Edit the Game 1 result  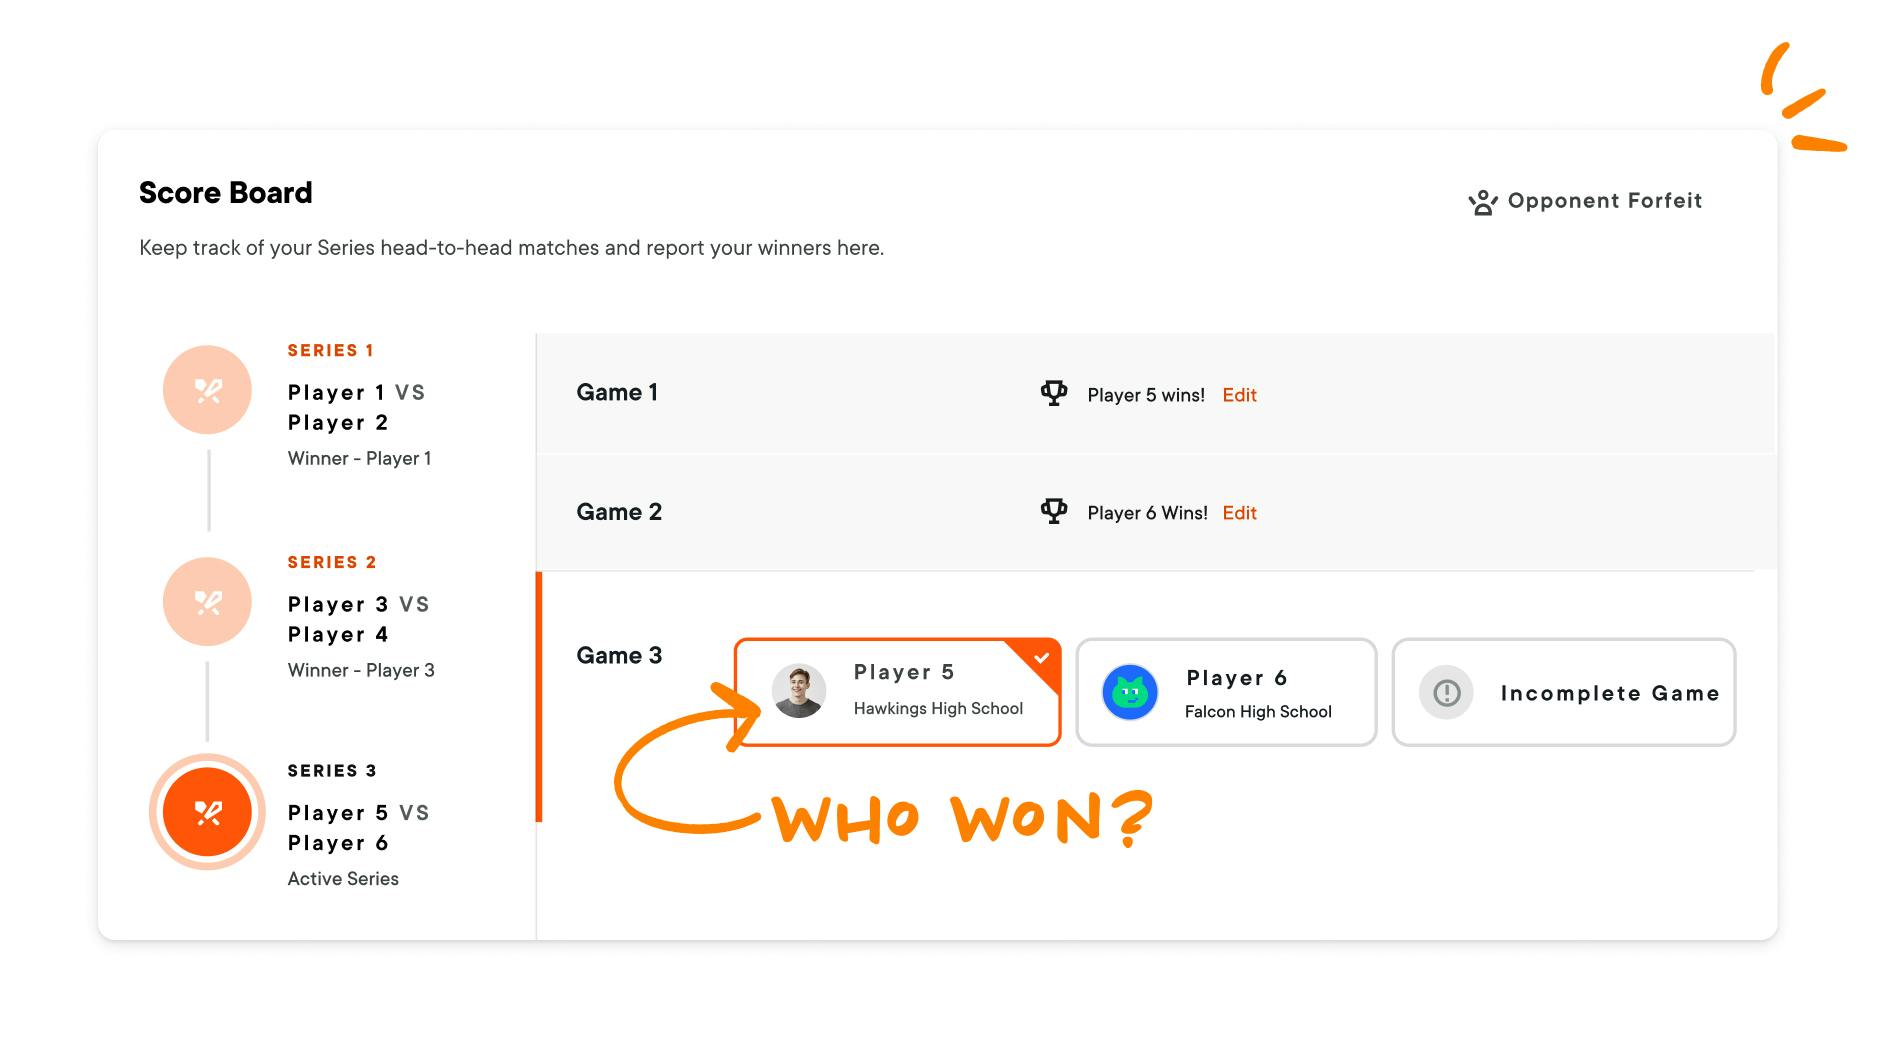click(x=1239, y=395)
